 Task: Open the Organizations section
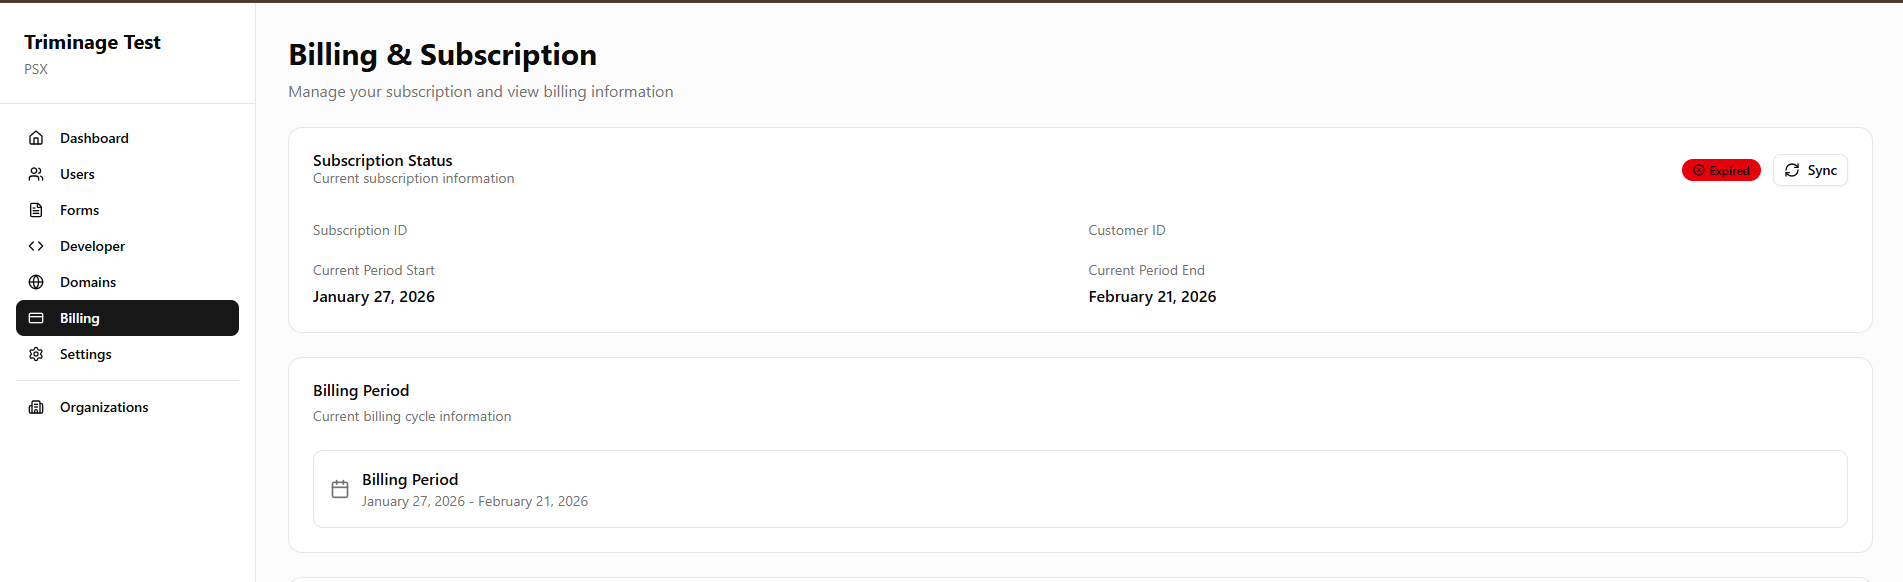point(104,406)
